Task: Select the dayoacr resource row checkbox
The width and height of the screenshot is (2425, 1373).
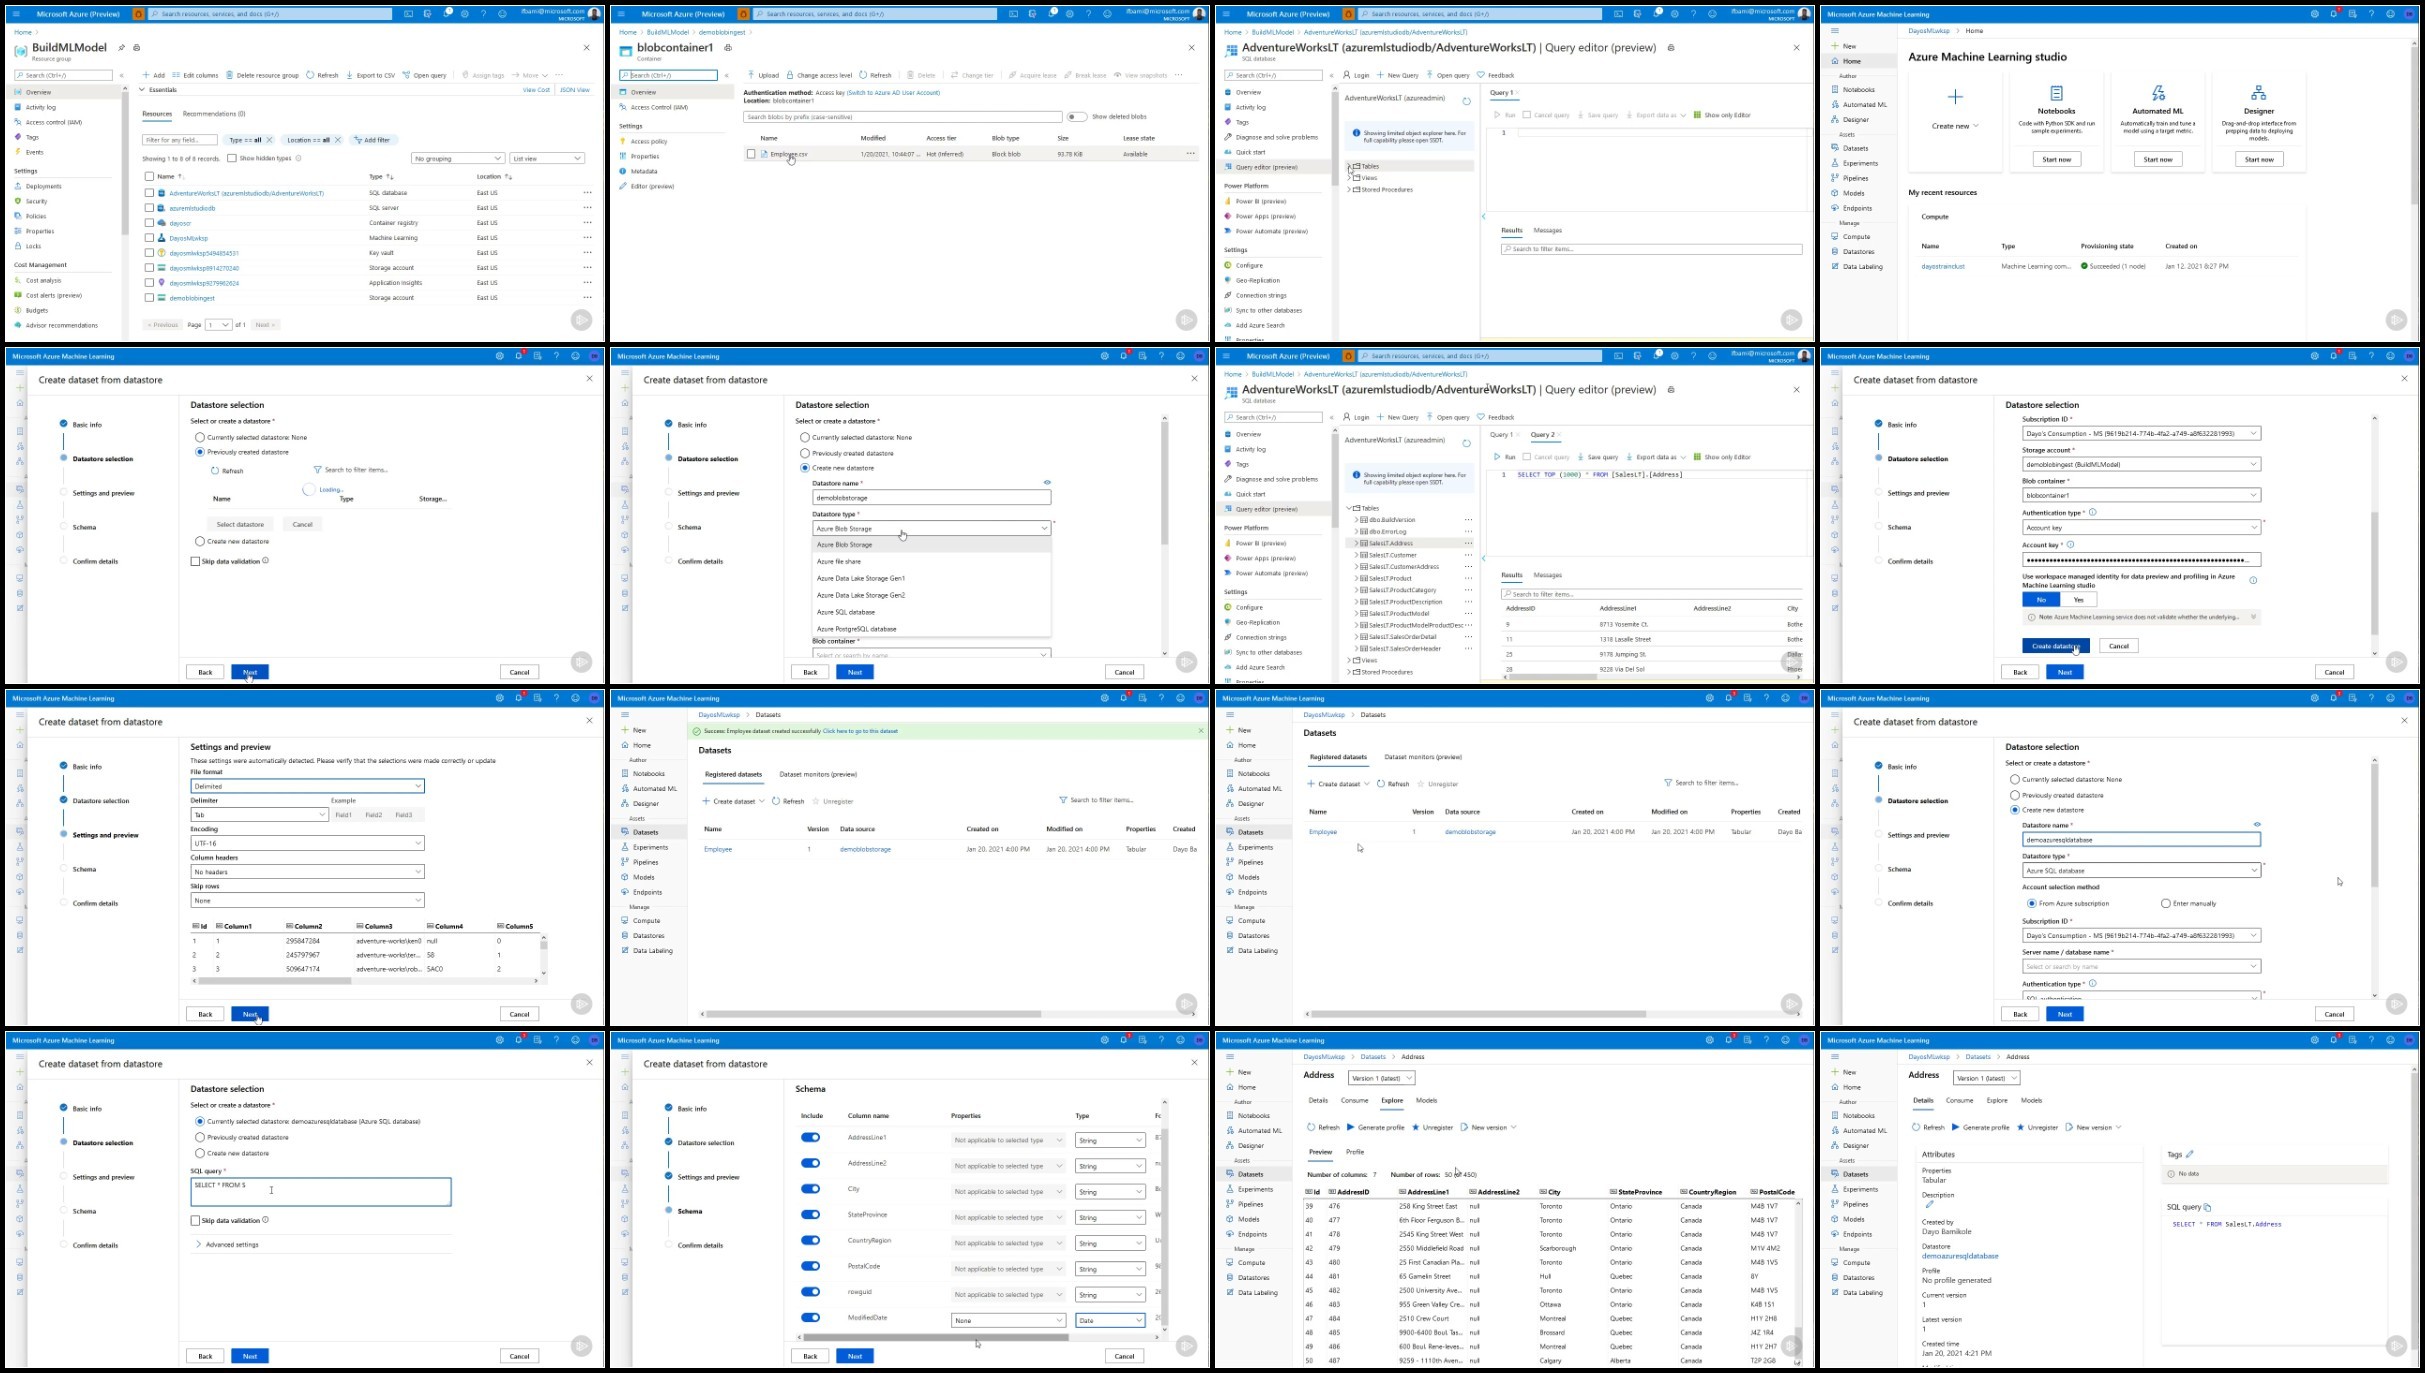Action: pos(149,223)
